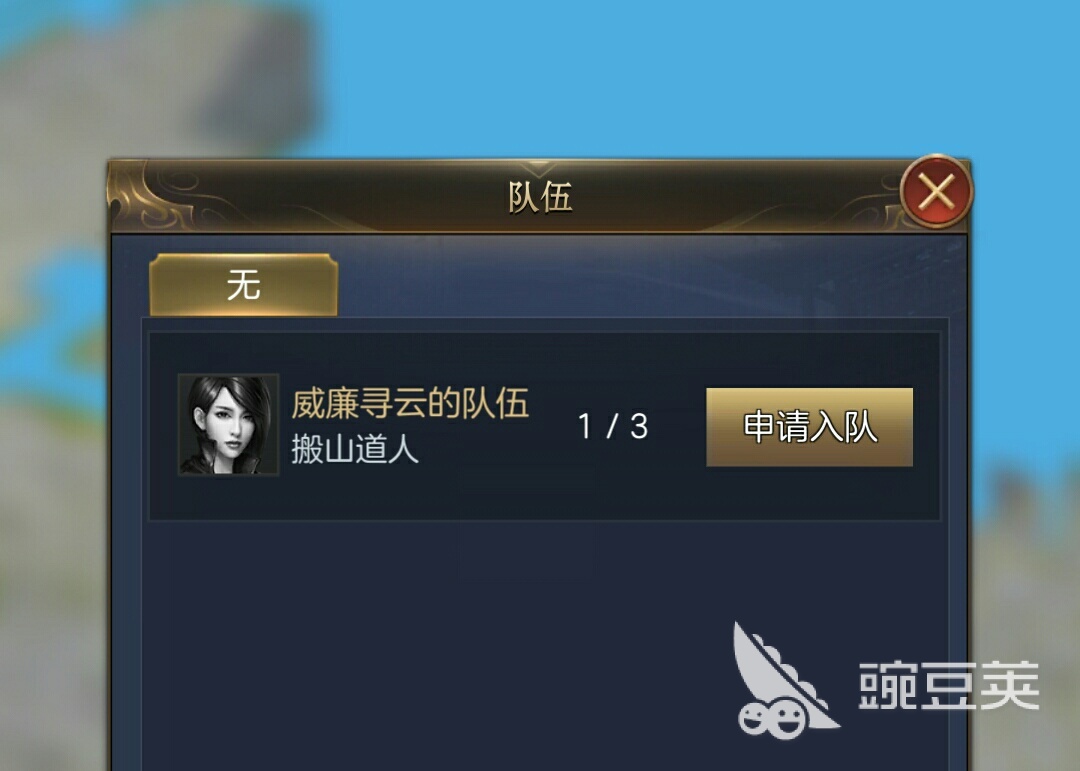Close the 队伍 dialog with red X
This screenshot has height=771, width=1080.
coord(936,192)
